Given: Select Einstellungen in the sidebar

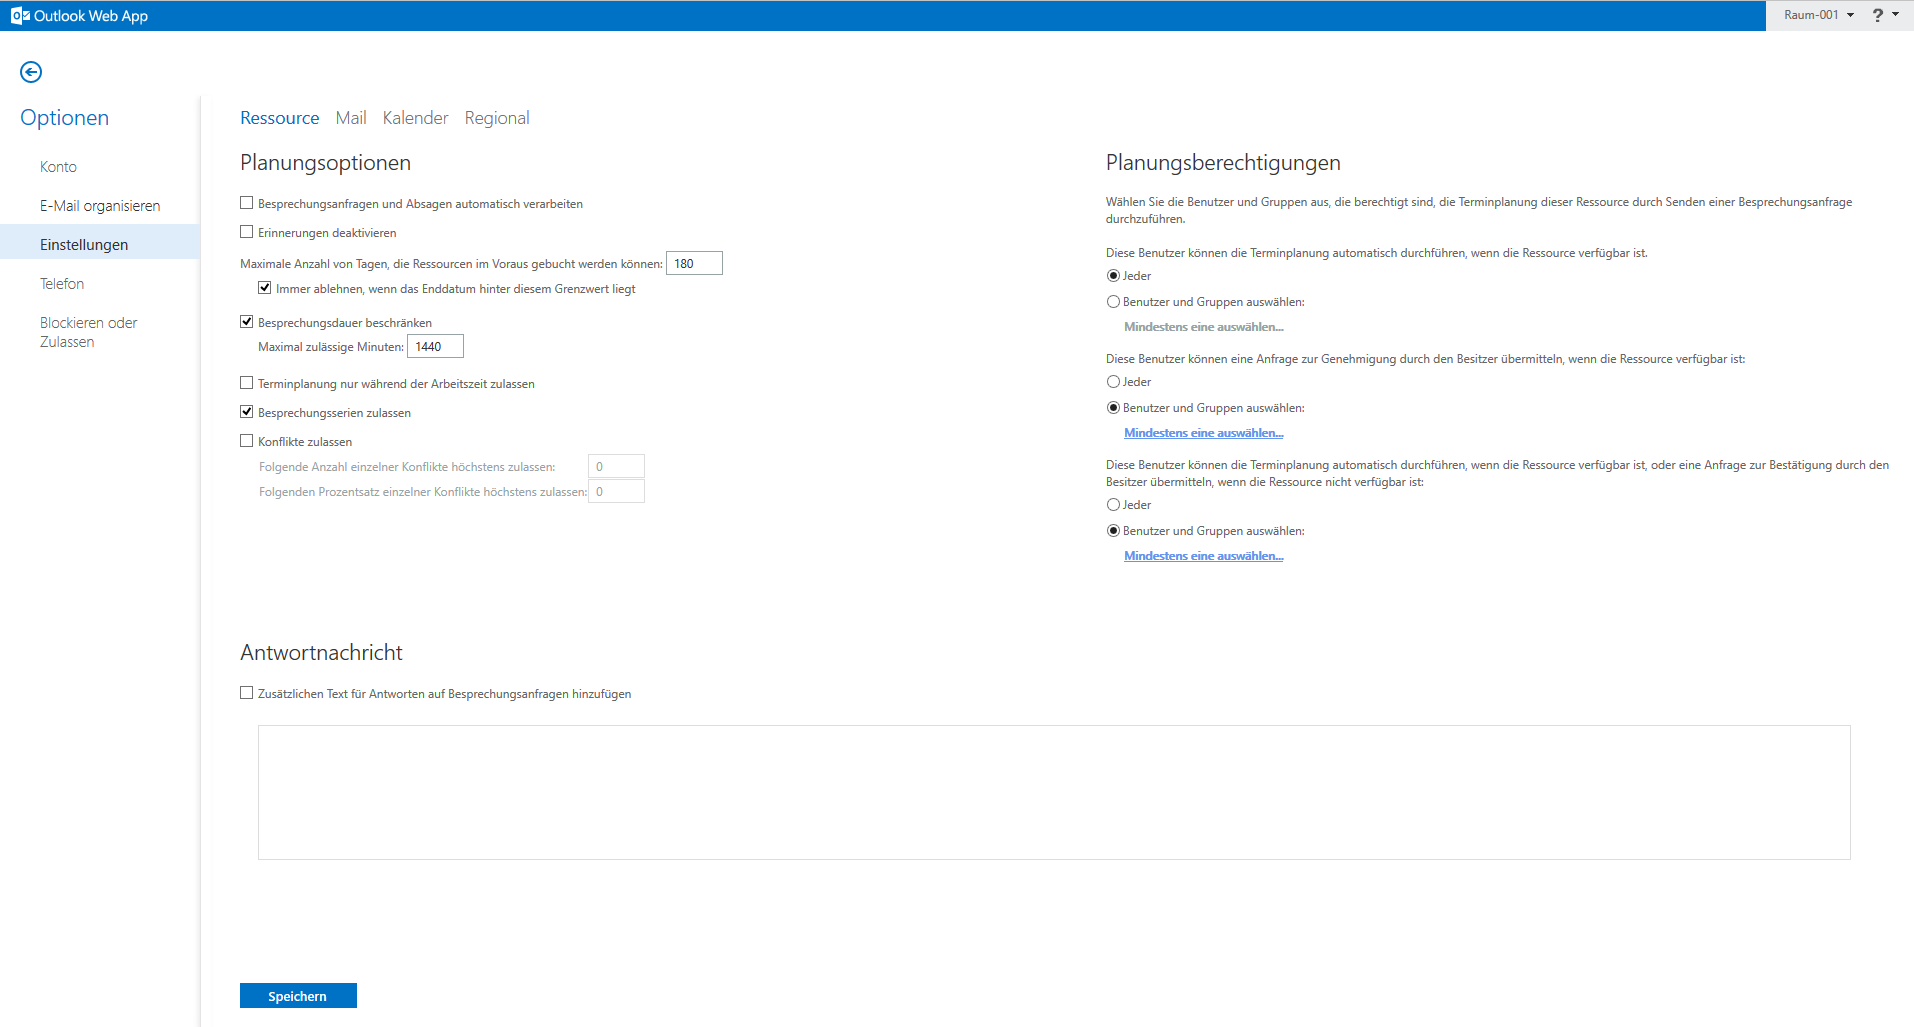Looking at the screenshot, I should [100, 244].
